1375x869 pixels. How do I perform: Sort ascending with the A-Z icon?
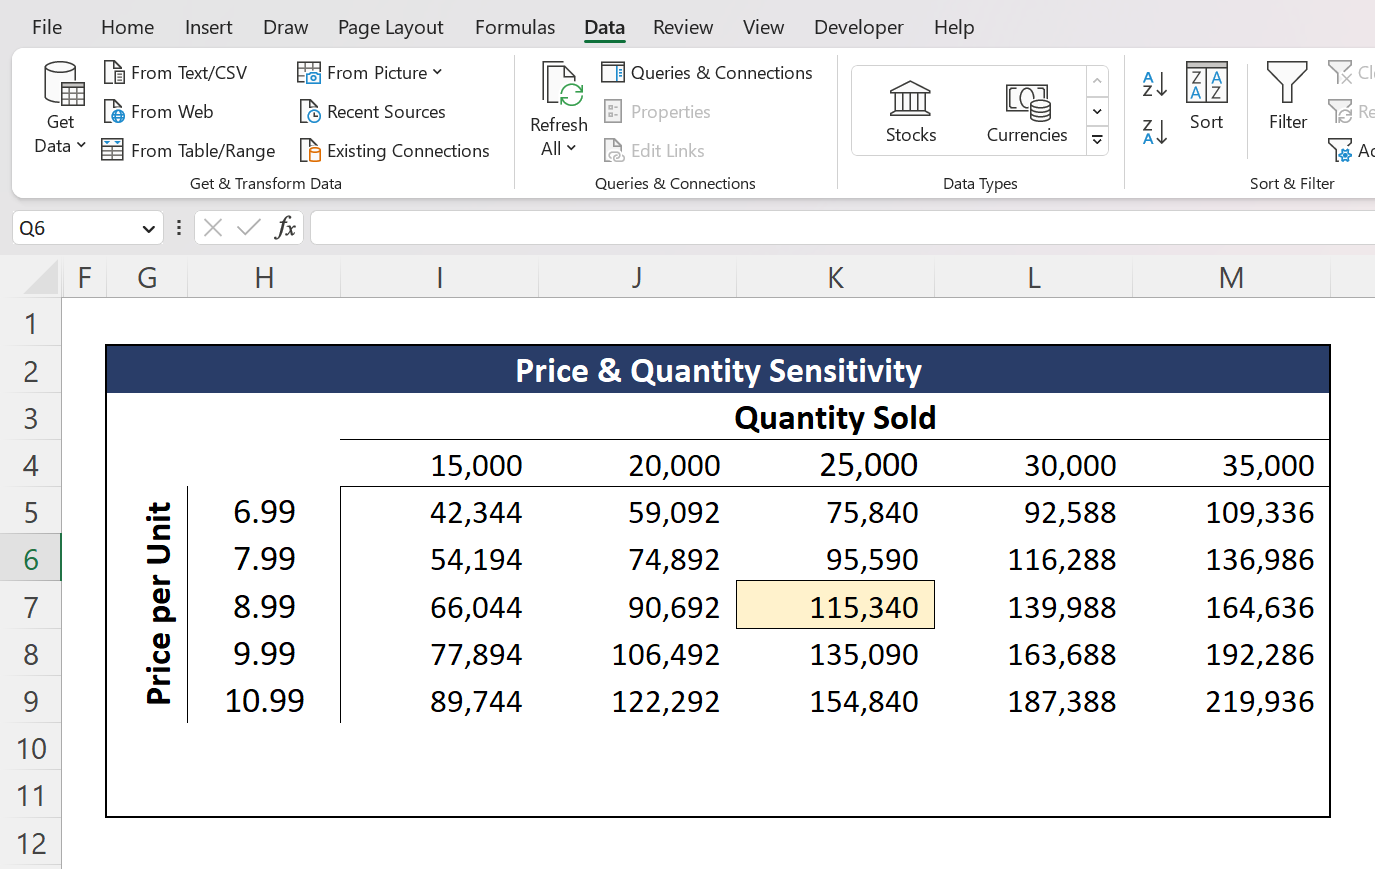coord(1152,85)
